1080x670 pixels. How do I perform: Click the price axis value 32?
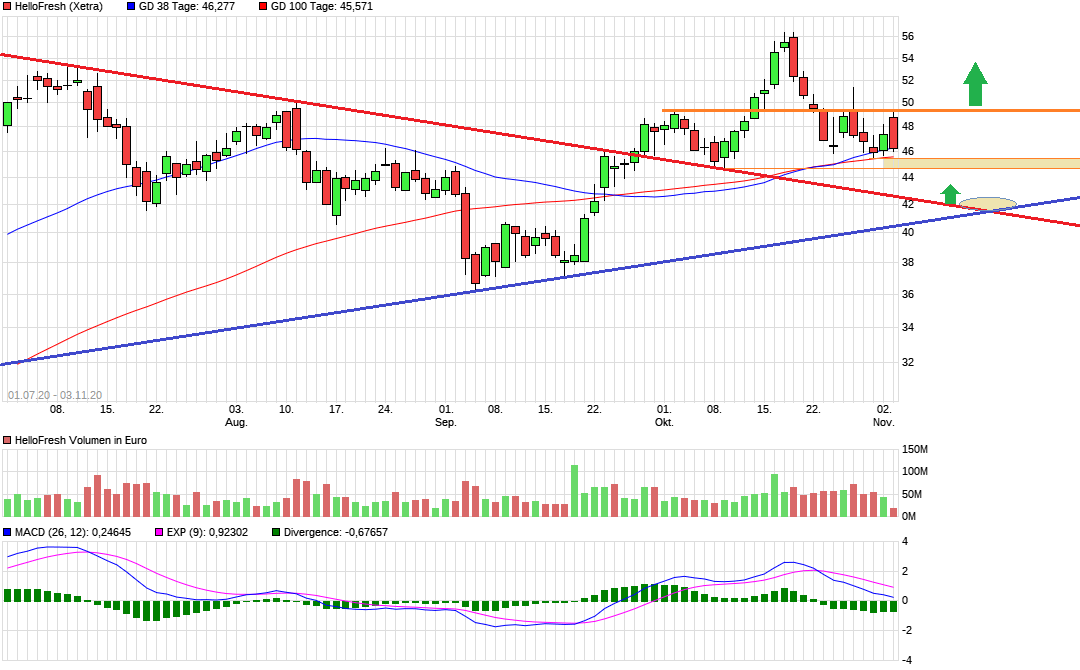click(x=908, y=362)
